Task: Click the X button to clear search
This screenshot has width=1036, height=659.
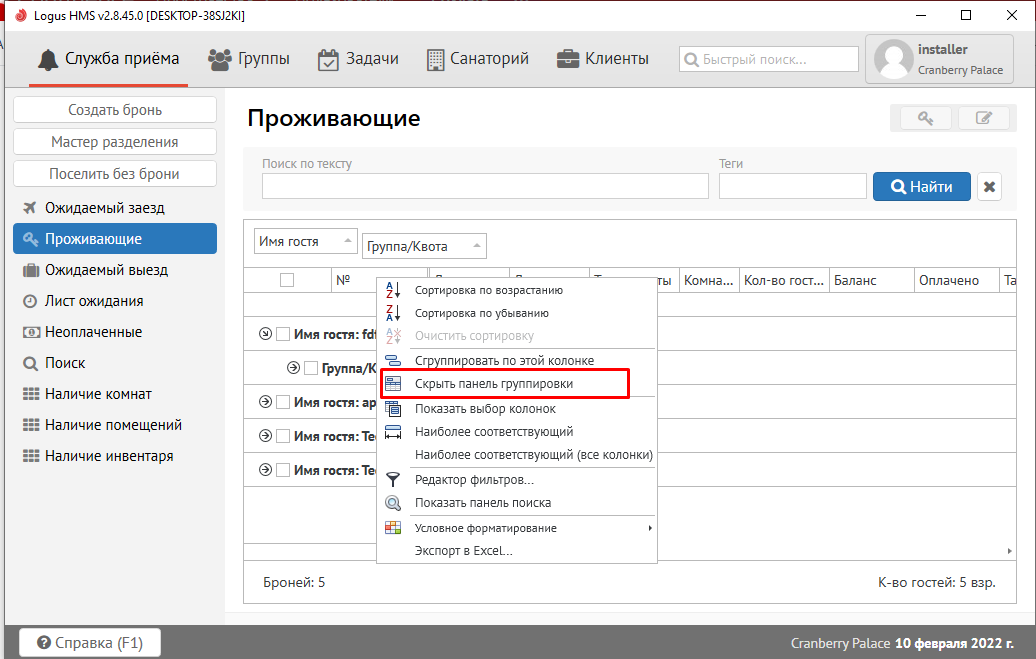Action: (989, 187)
